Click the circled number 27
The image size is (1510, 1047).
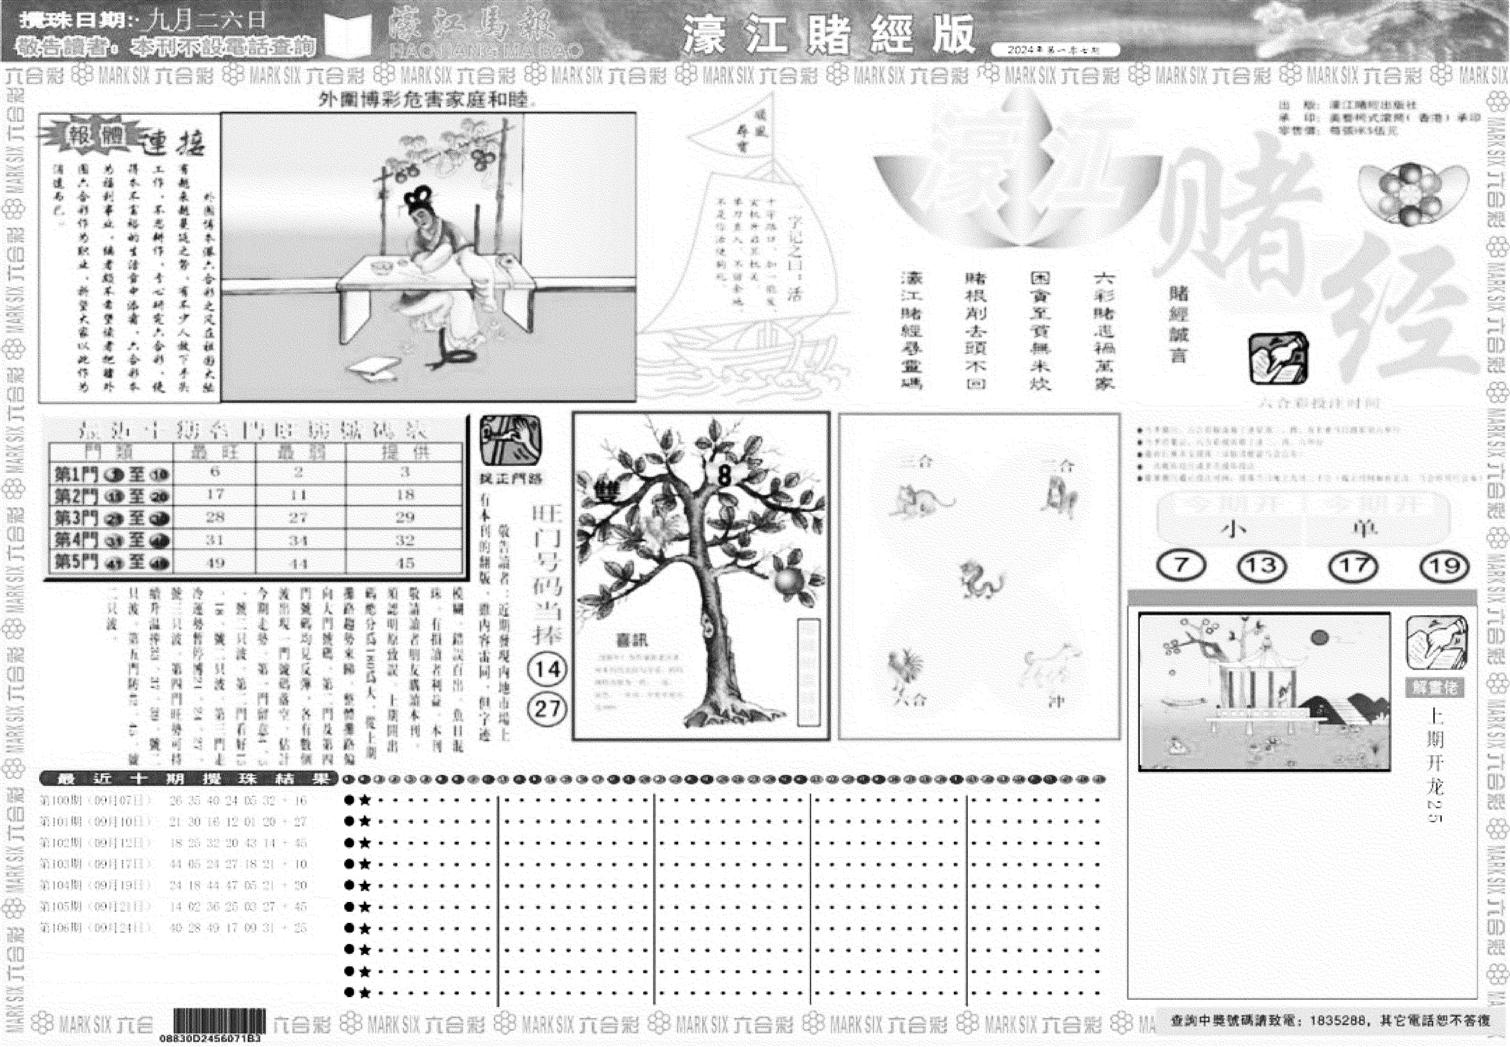(546, 709)
